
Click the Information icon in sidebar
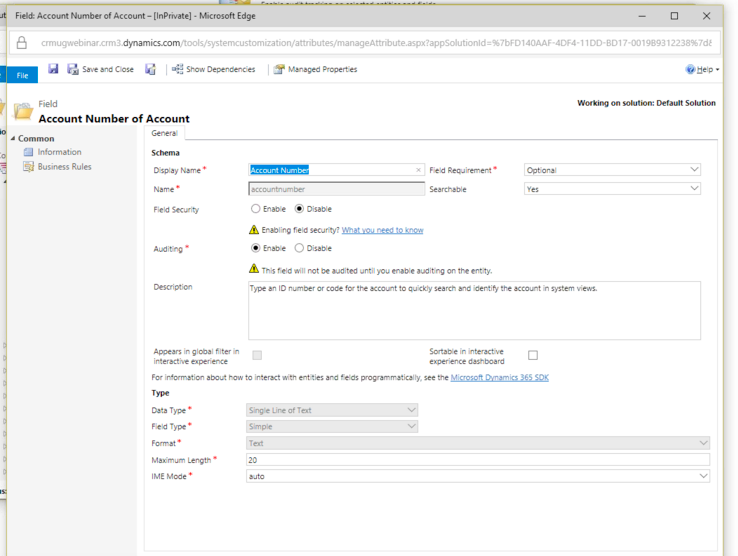tap(28, 152)
